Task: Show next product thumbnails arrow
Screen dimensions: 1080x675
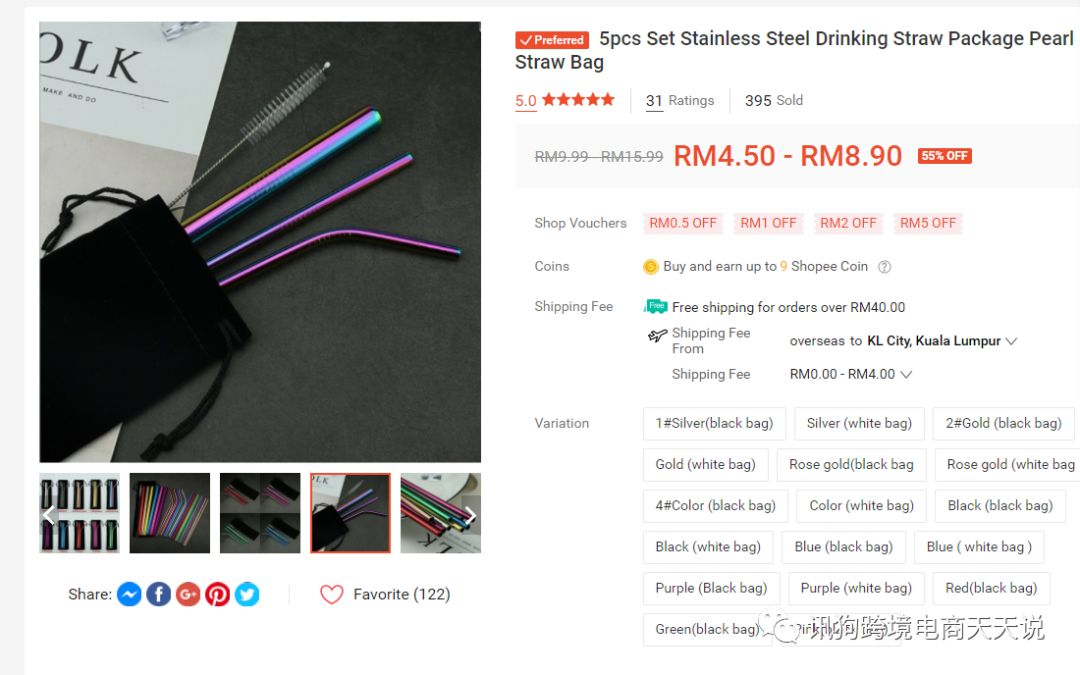Action: pos(470,514)
